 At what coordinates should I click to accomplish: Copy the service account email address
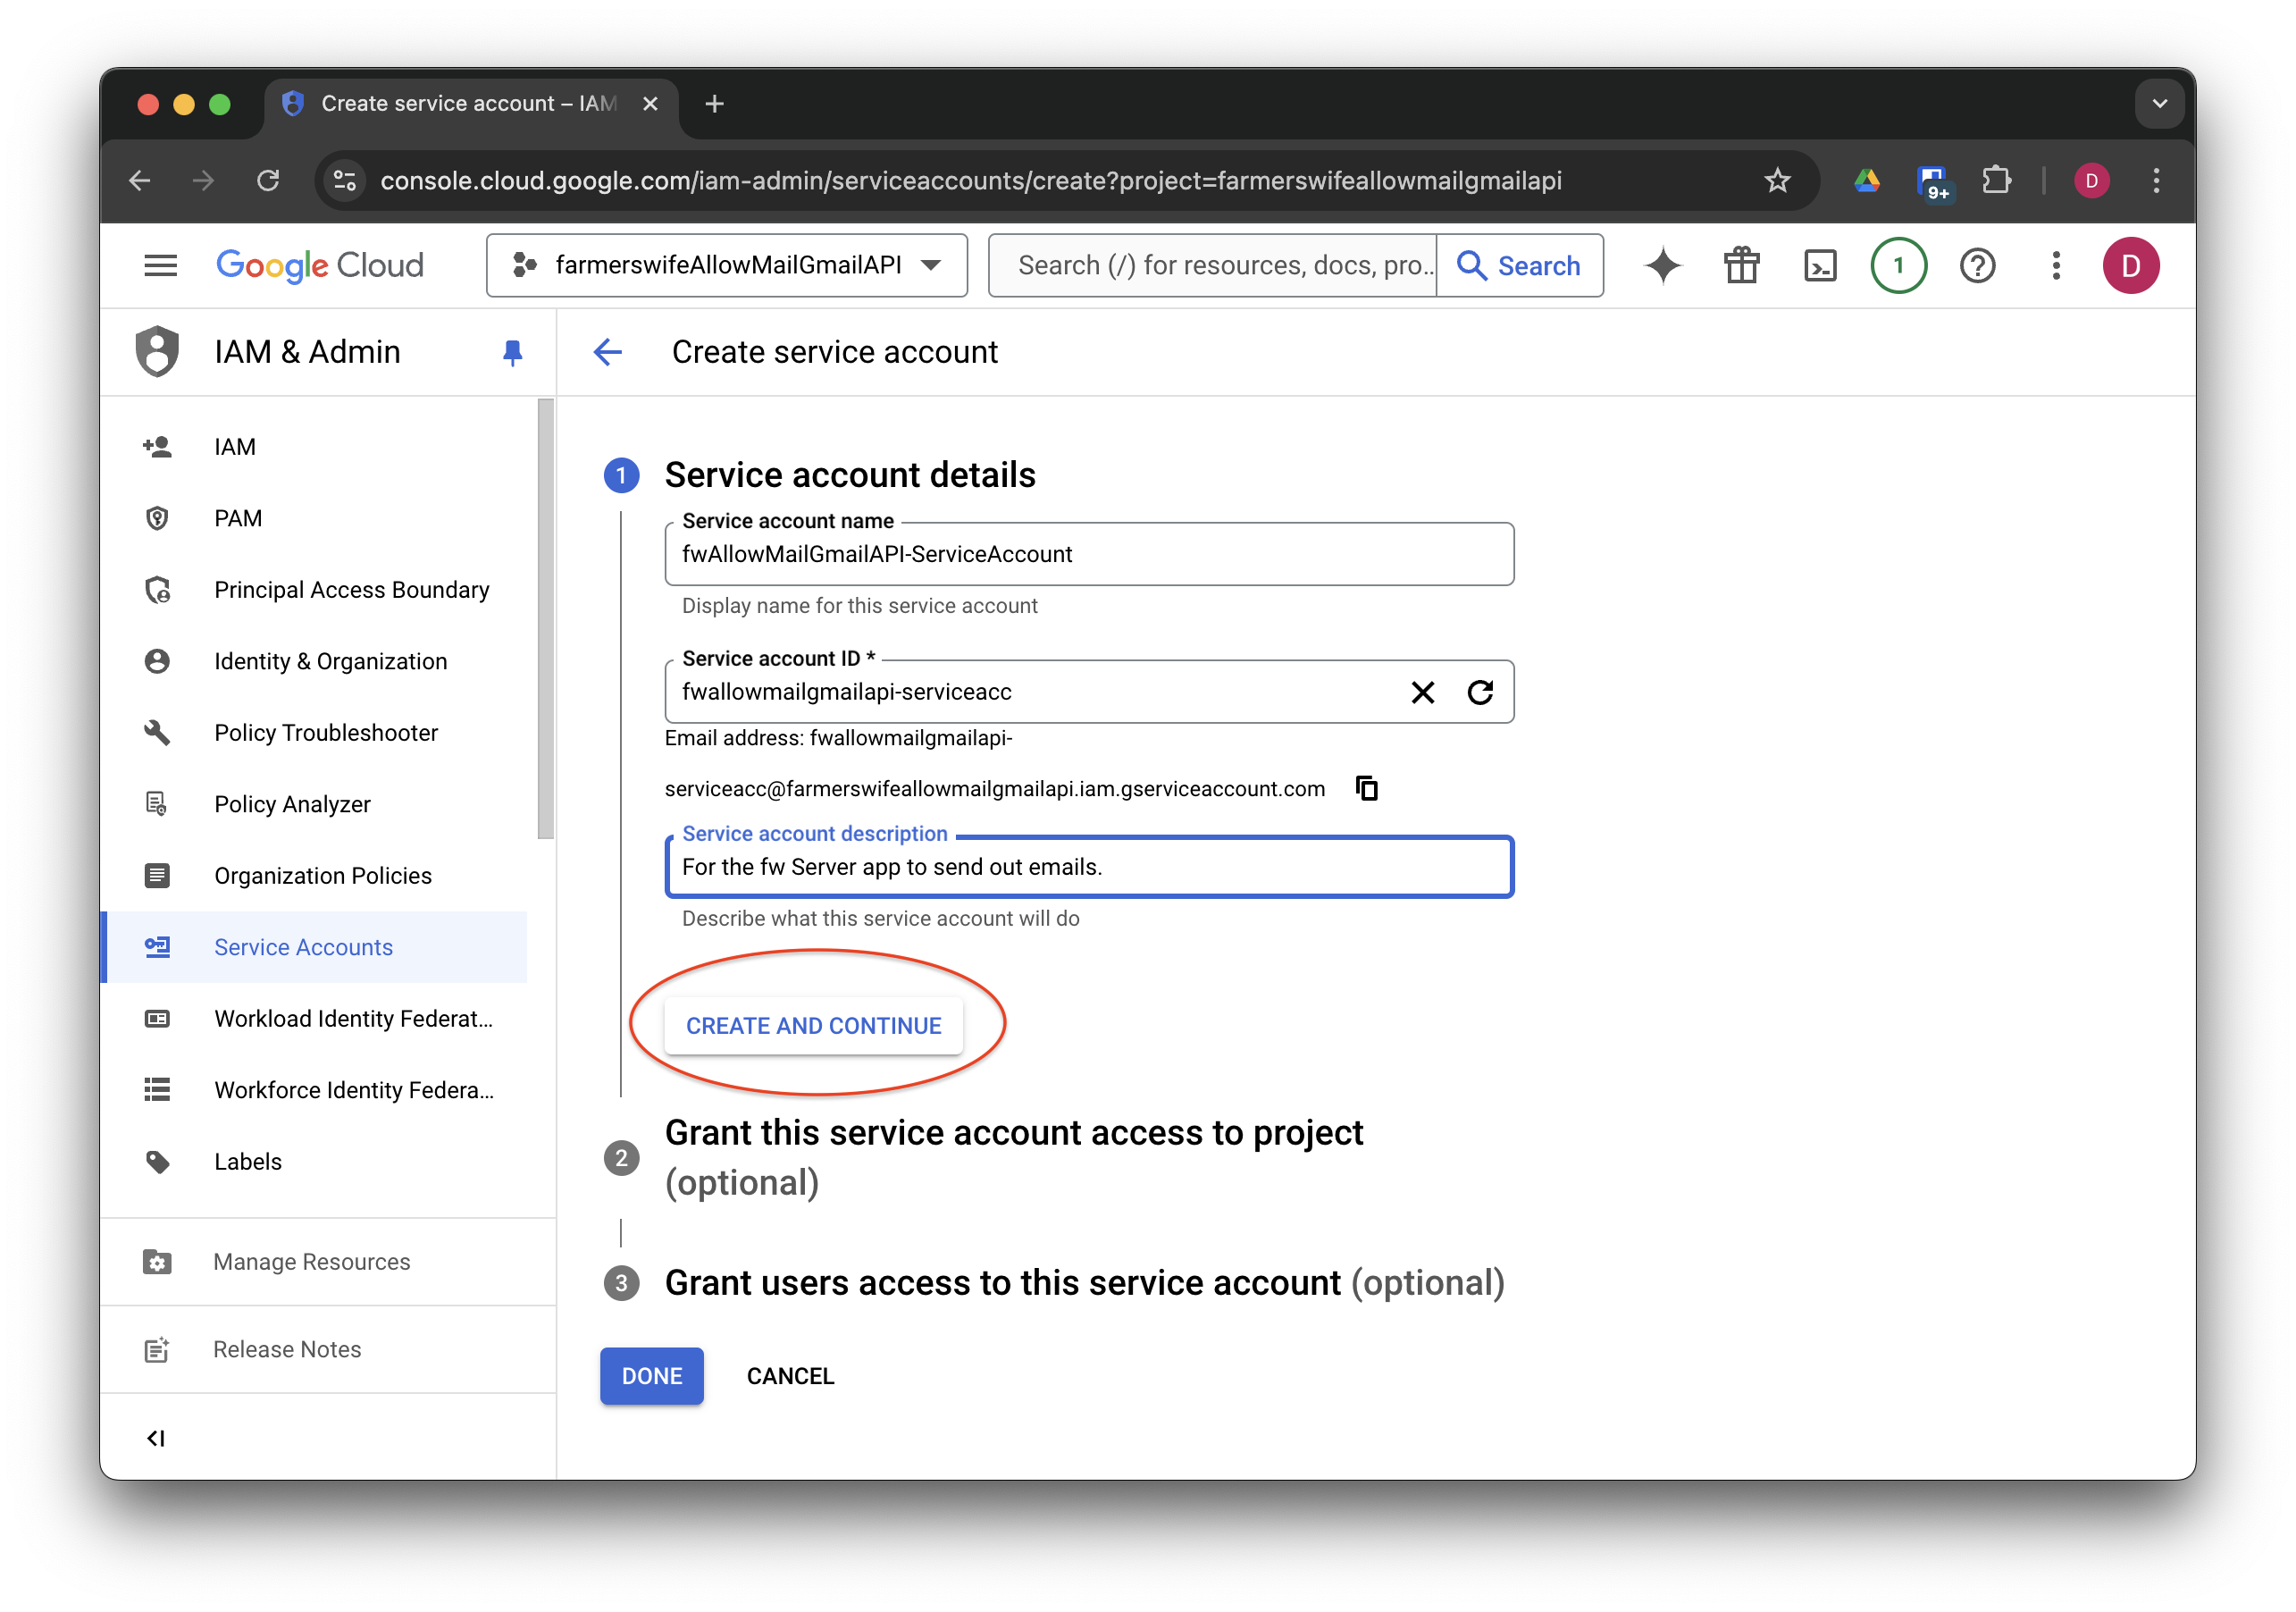tap(1366, 788)
